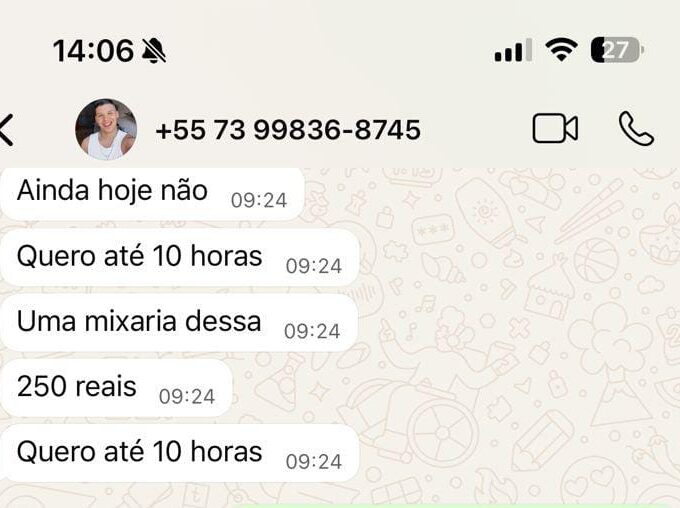Tap the word "hoje" in the message
Screen dimensions: 680x508
[x=125, y=191]
